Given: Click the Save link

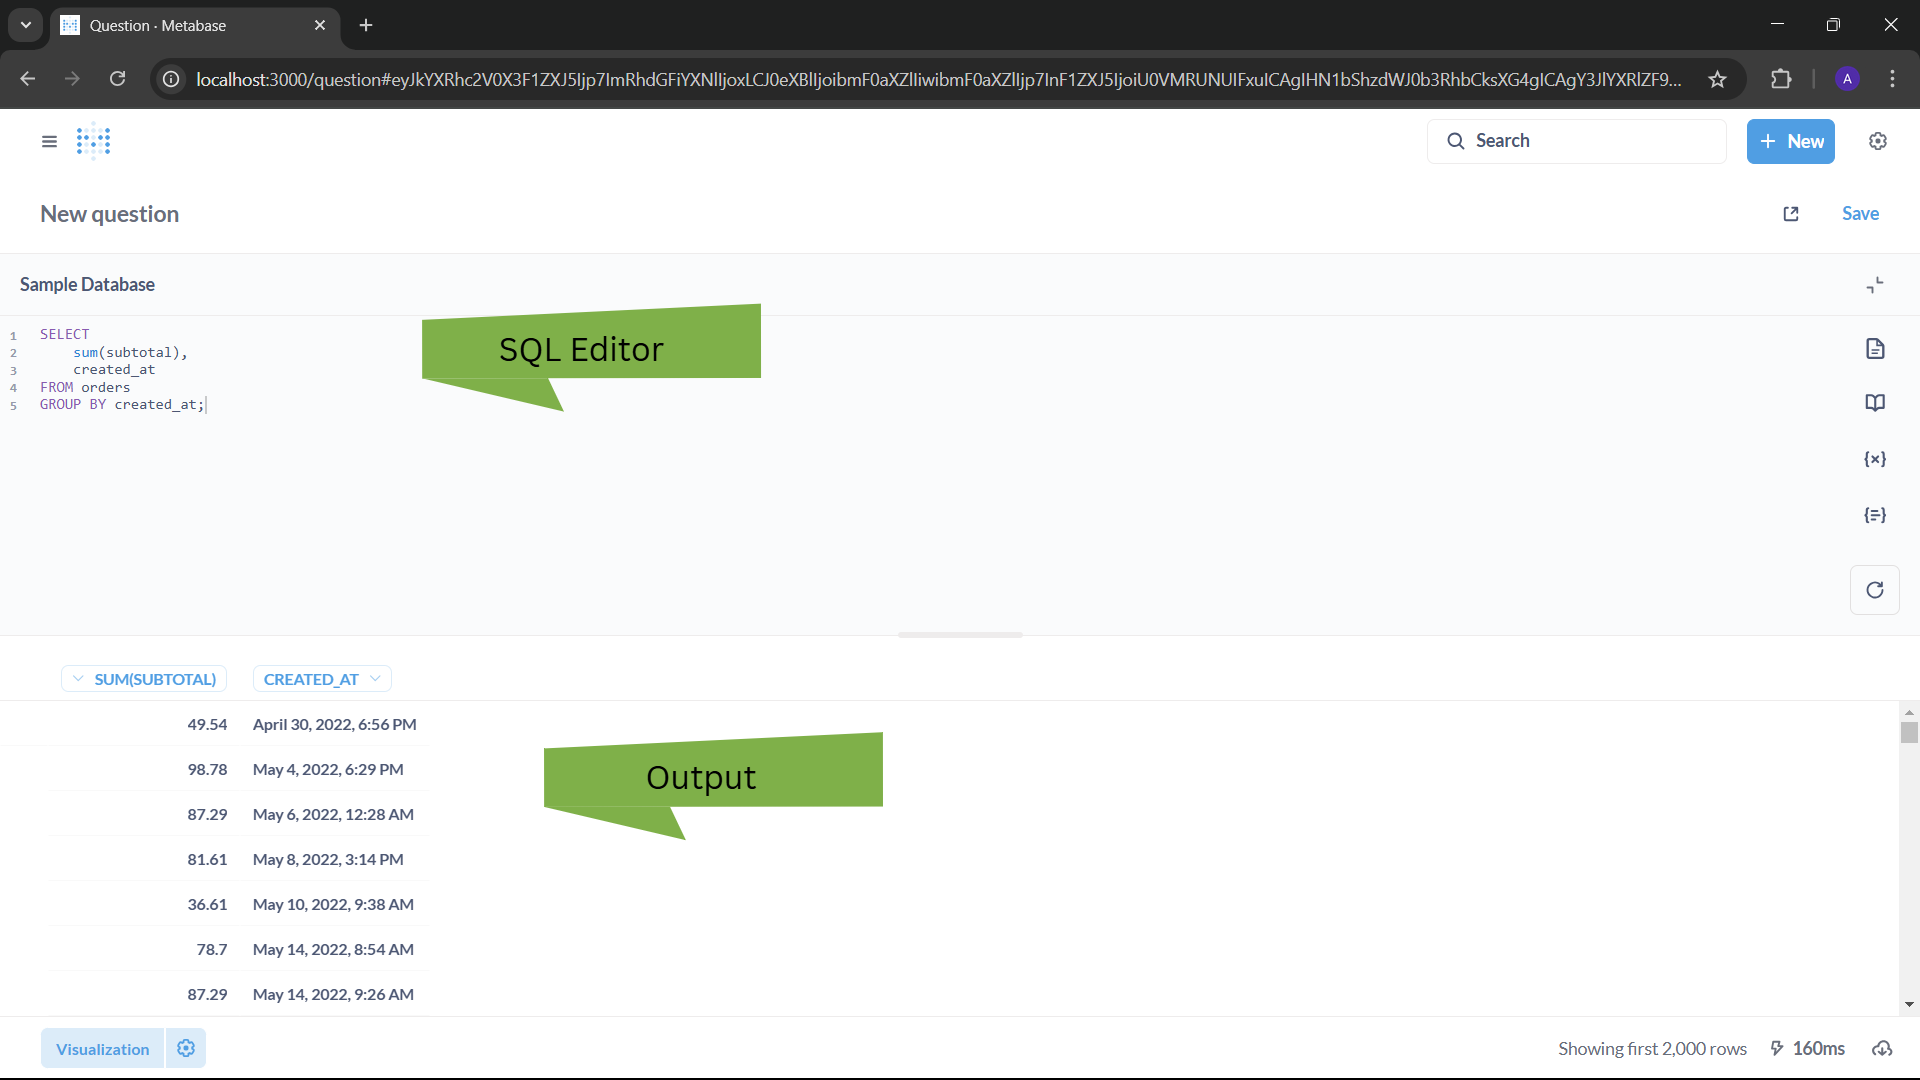Looking at the screenshot, I should click(x=1860, y=214).
